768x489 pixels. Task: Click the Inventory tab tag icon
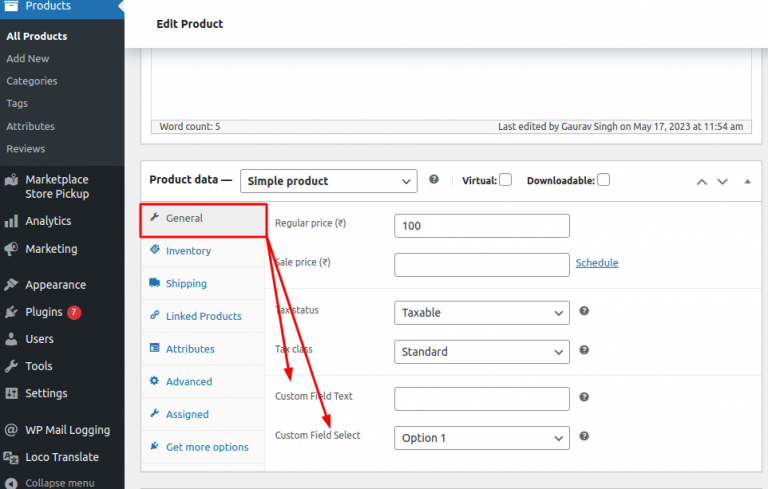pos(155,249)
